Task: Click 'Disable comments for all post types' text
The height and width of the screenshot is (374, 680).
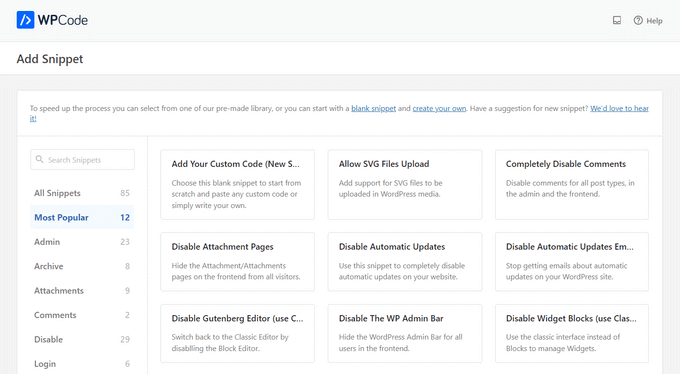Action: (x=570, y=188)
